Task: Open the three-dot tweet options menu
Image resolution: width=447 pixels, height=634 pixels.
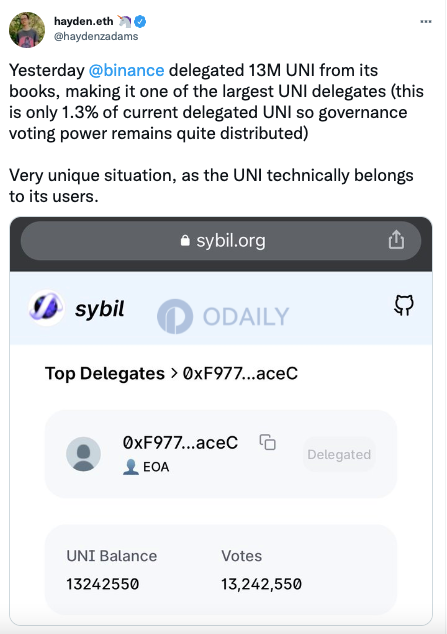Action: 426,21
